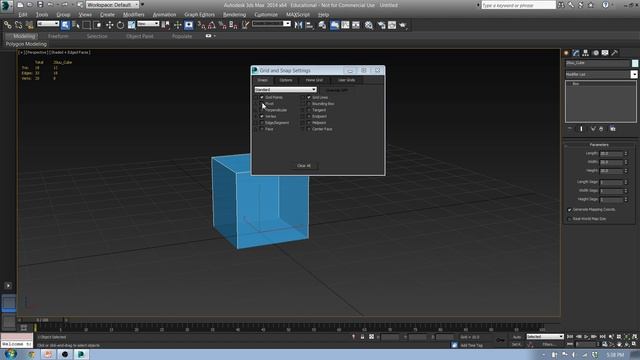The image size is (640, 360).
Task: Open the Material Editor icon
Action: (x=369, y=25)
